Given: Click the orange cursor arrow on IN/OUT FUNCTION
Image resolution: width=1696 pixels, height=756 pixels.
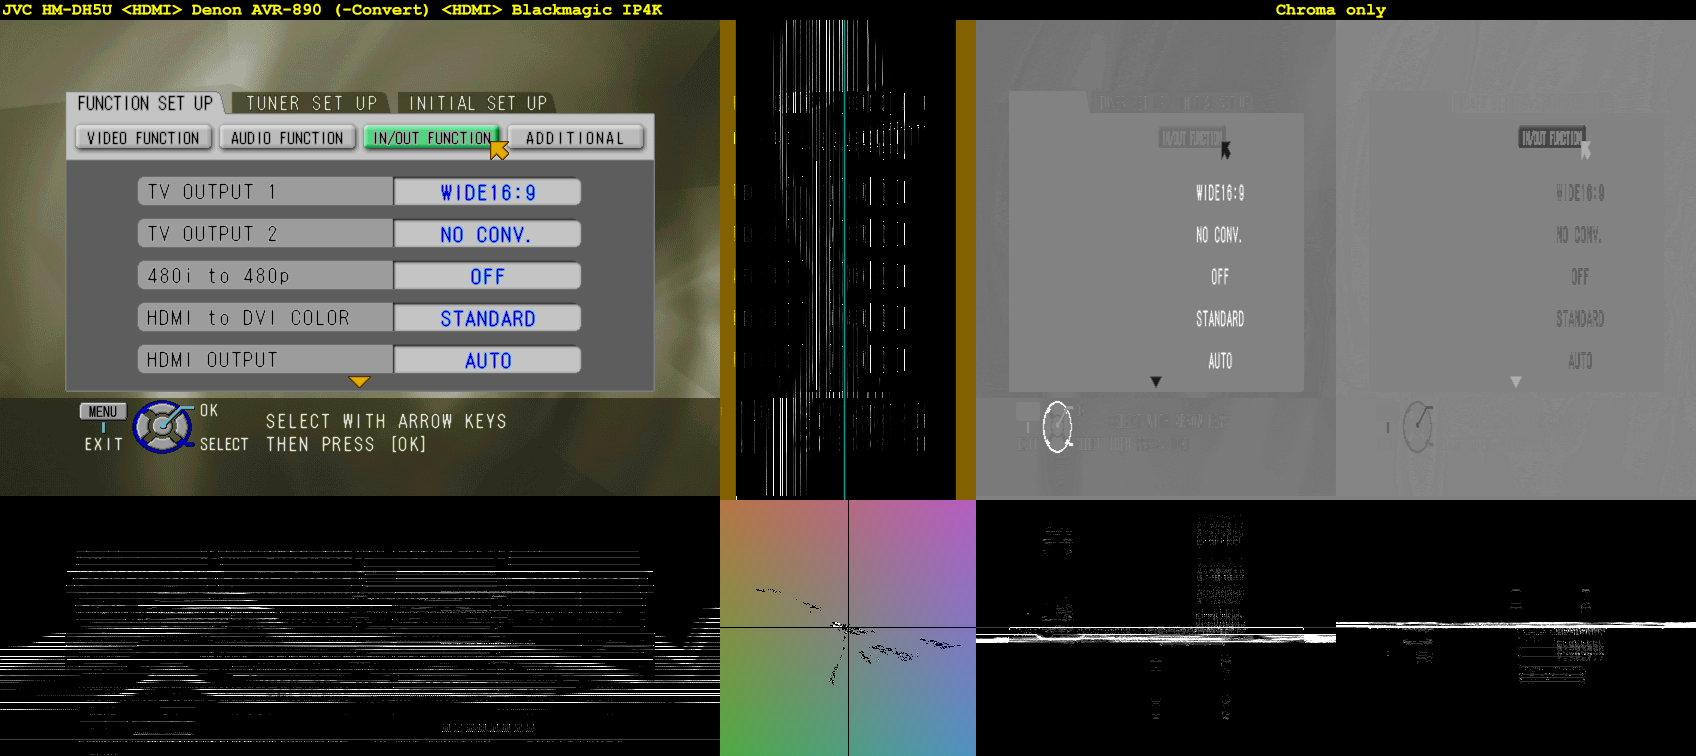Looking at the screenshot, I should tap(499, 149).
